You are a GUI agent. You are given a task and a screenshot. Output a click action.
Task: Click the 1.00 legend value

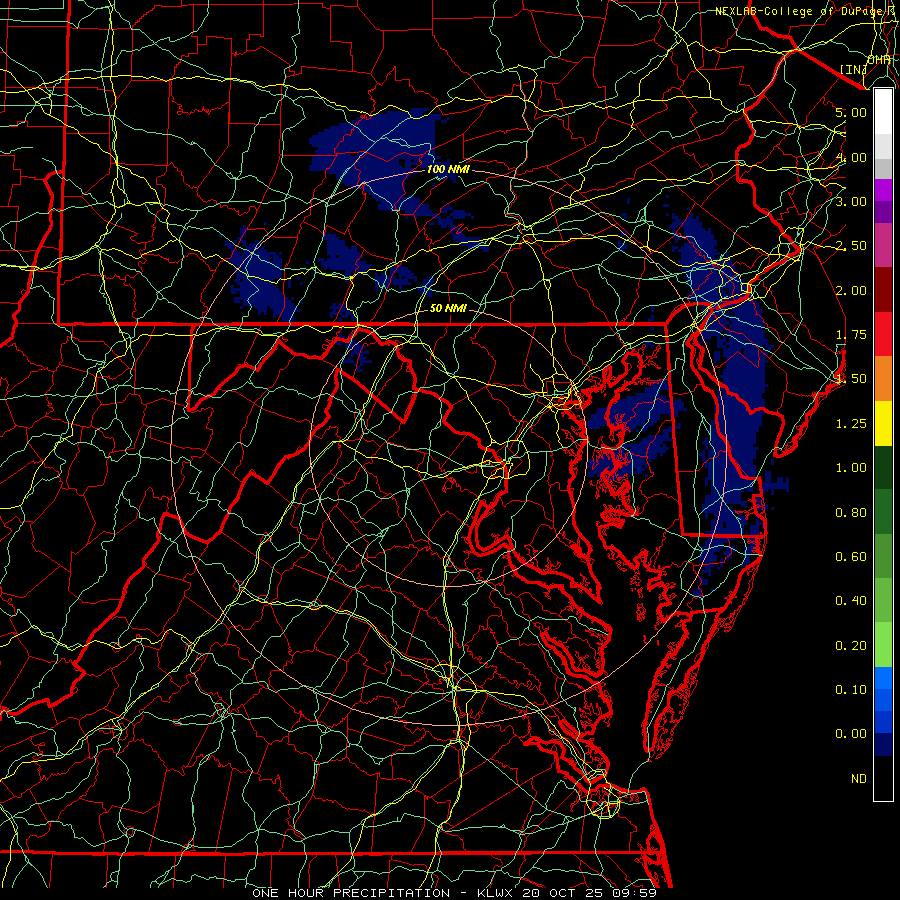851,468
